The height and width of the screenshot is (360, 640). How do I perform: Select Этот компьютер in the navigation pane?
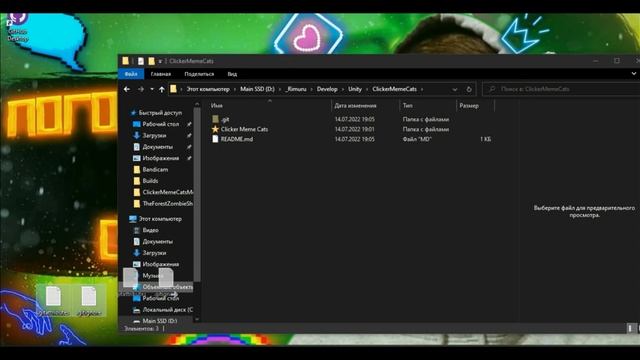(x=160, y=219)
